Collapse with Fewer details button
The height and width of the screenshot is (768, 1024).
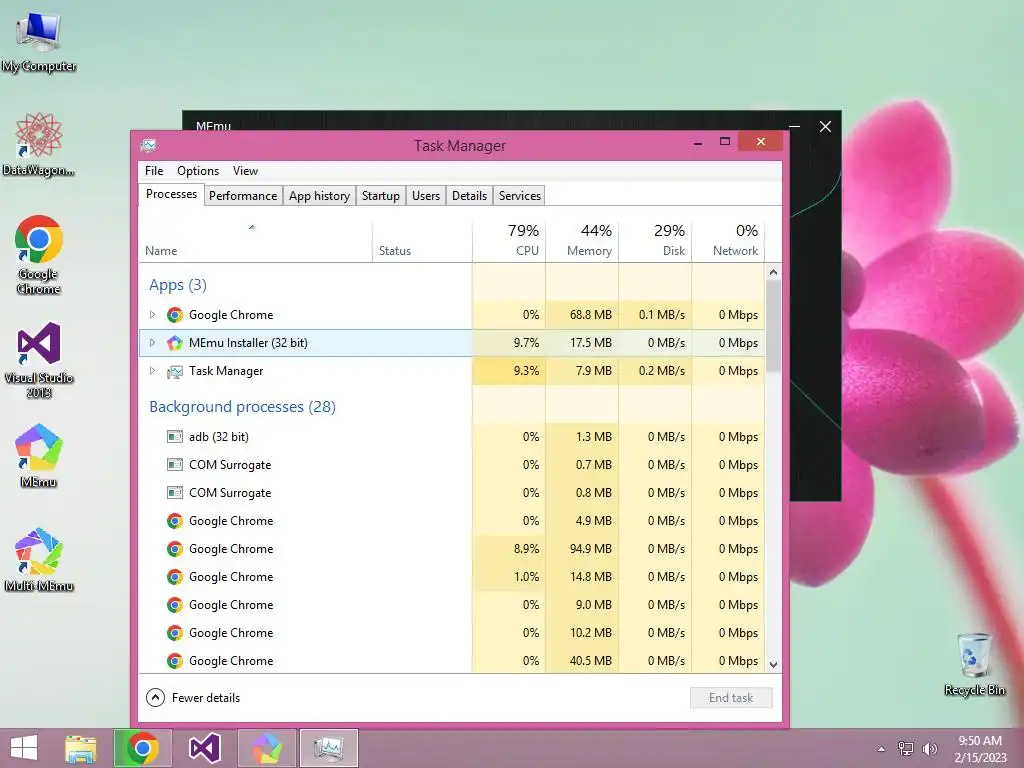point(193,698)
